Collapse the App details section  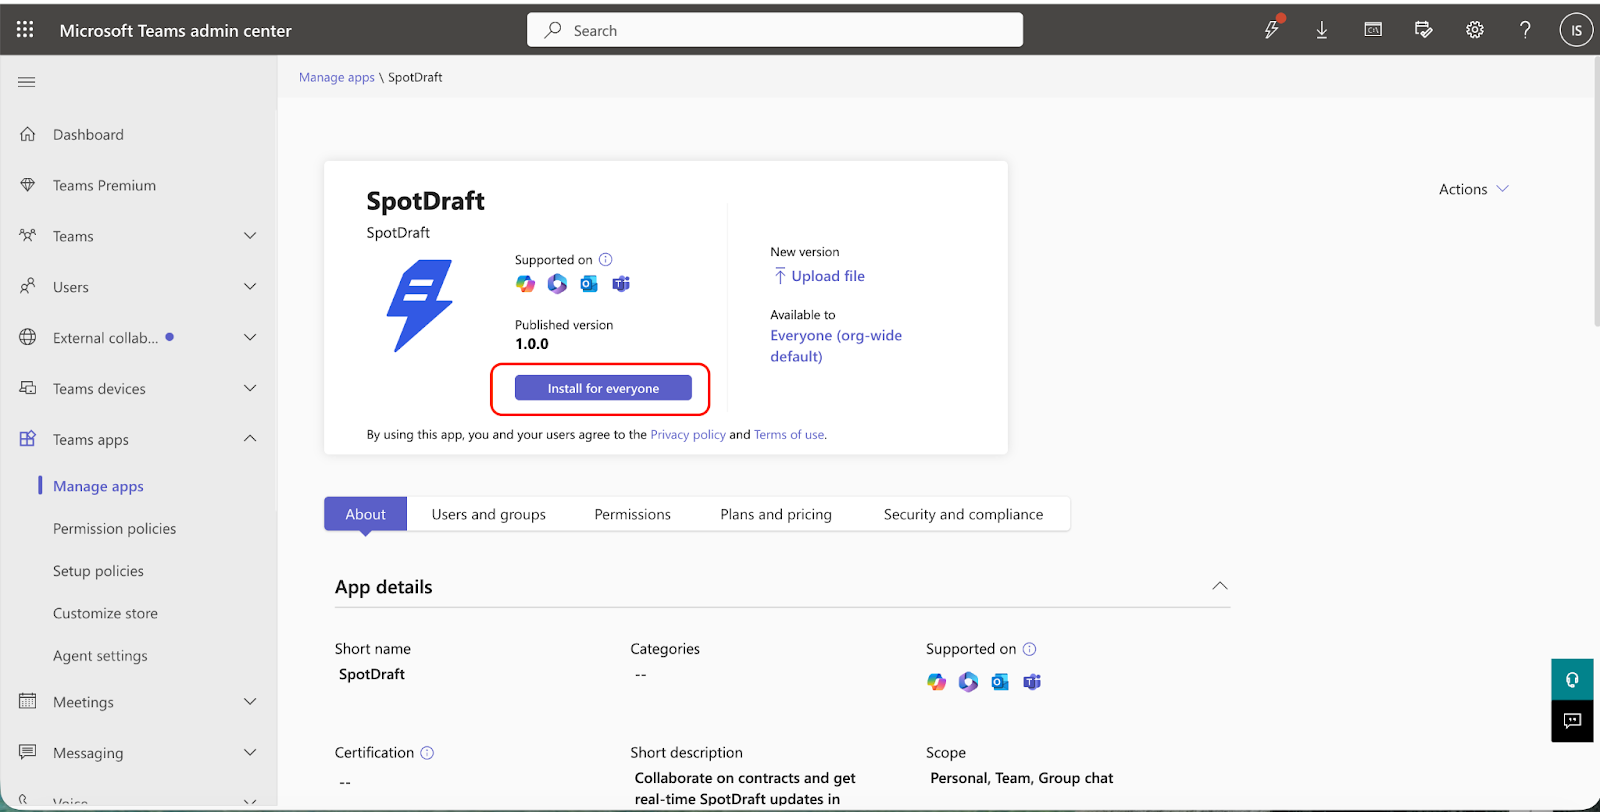click(1220, 586)
